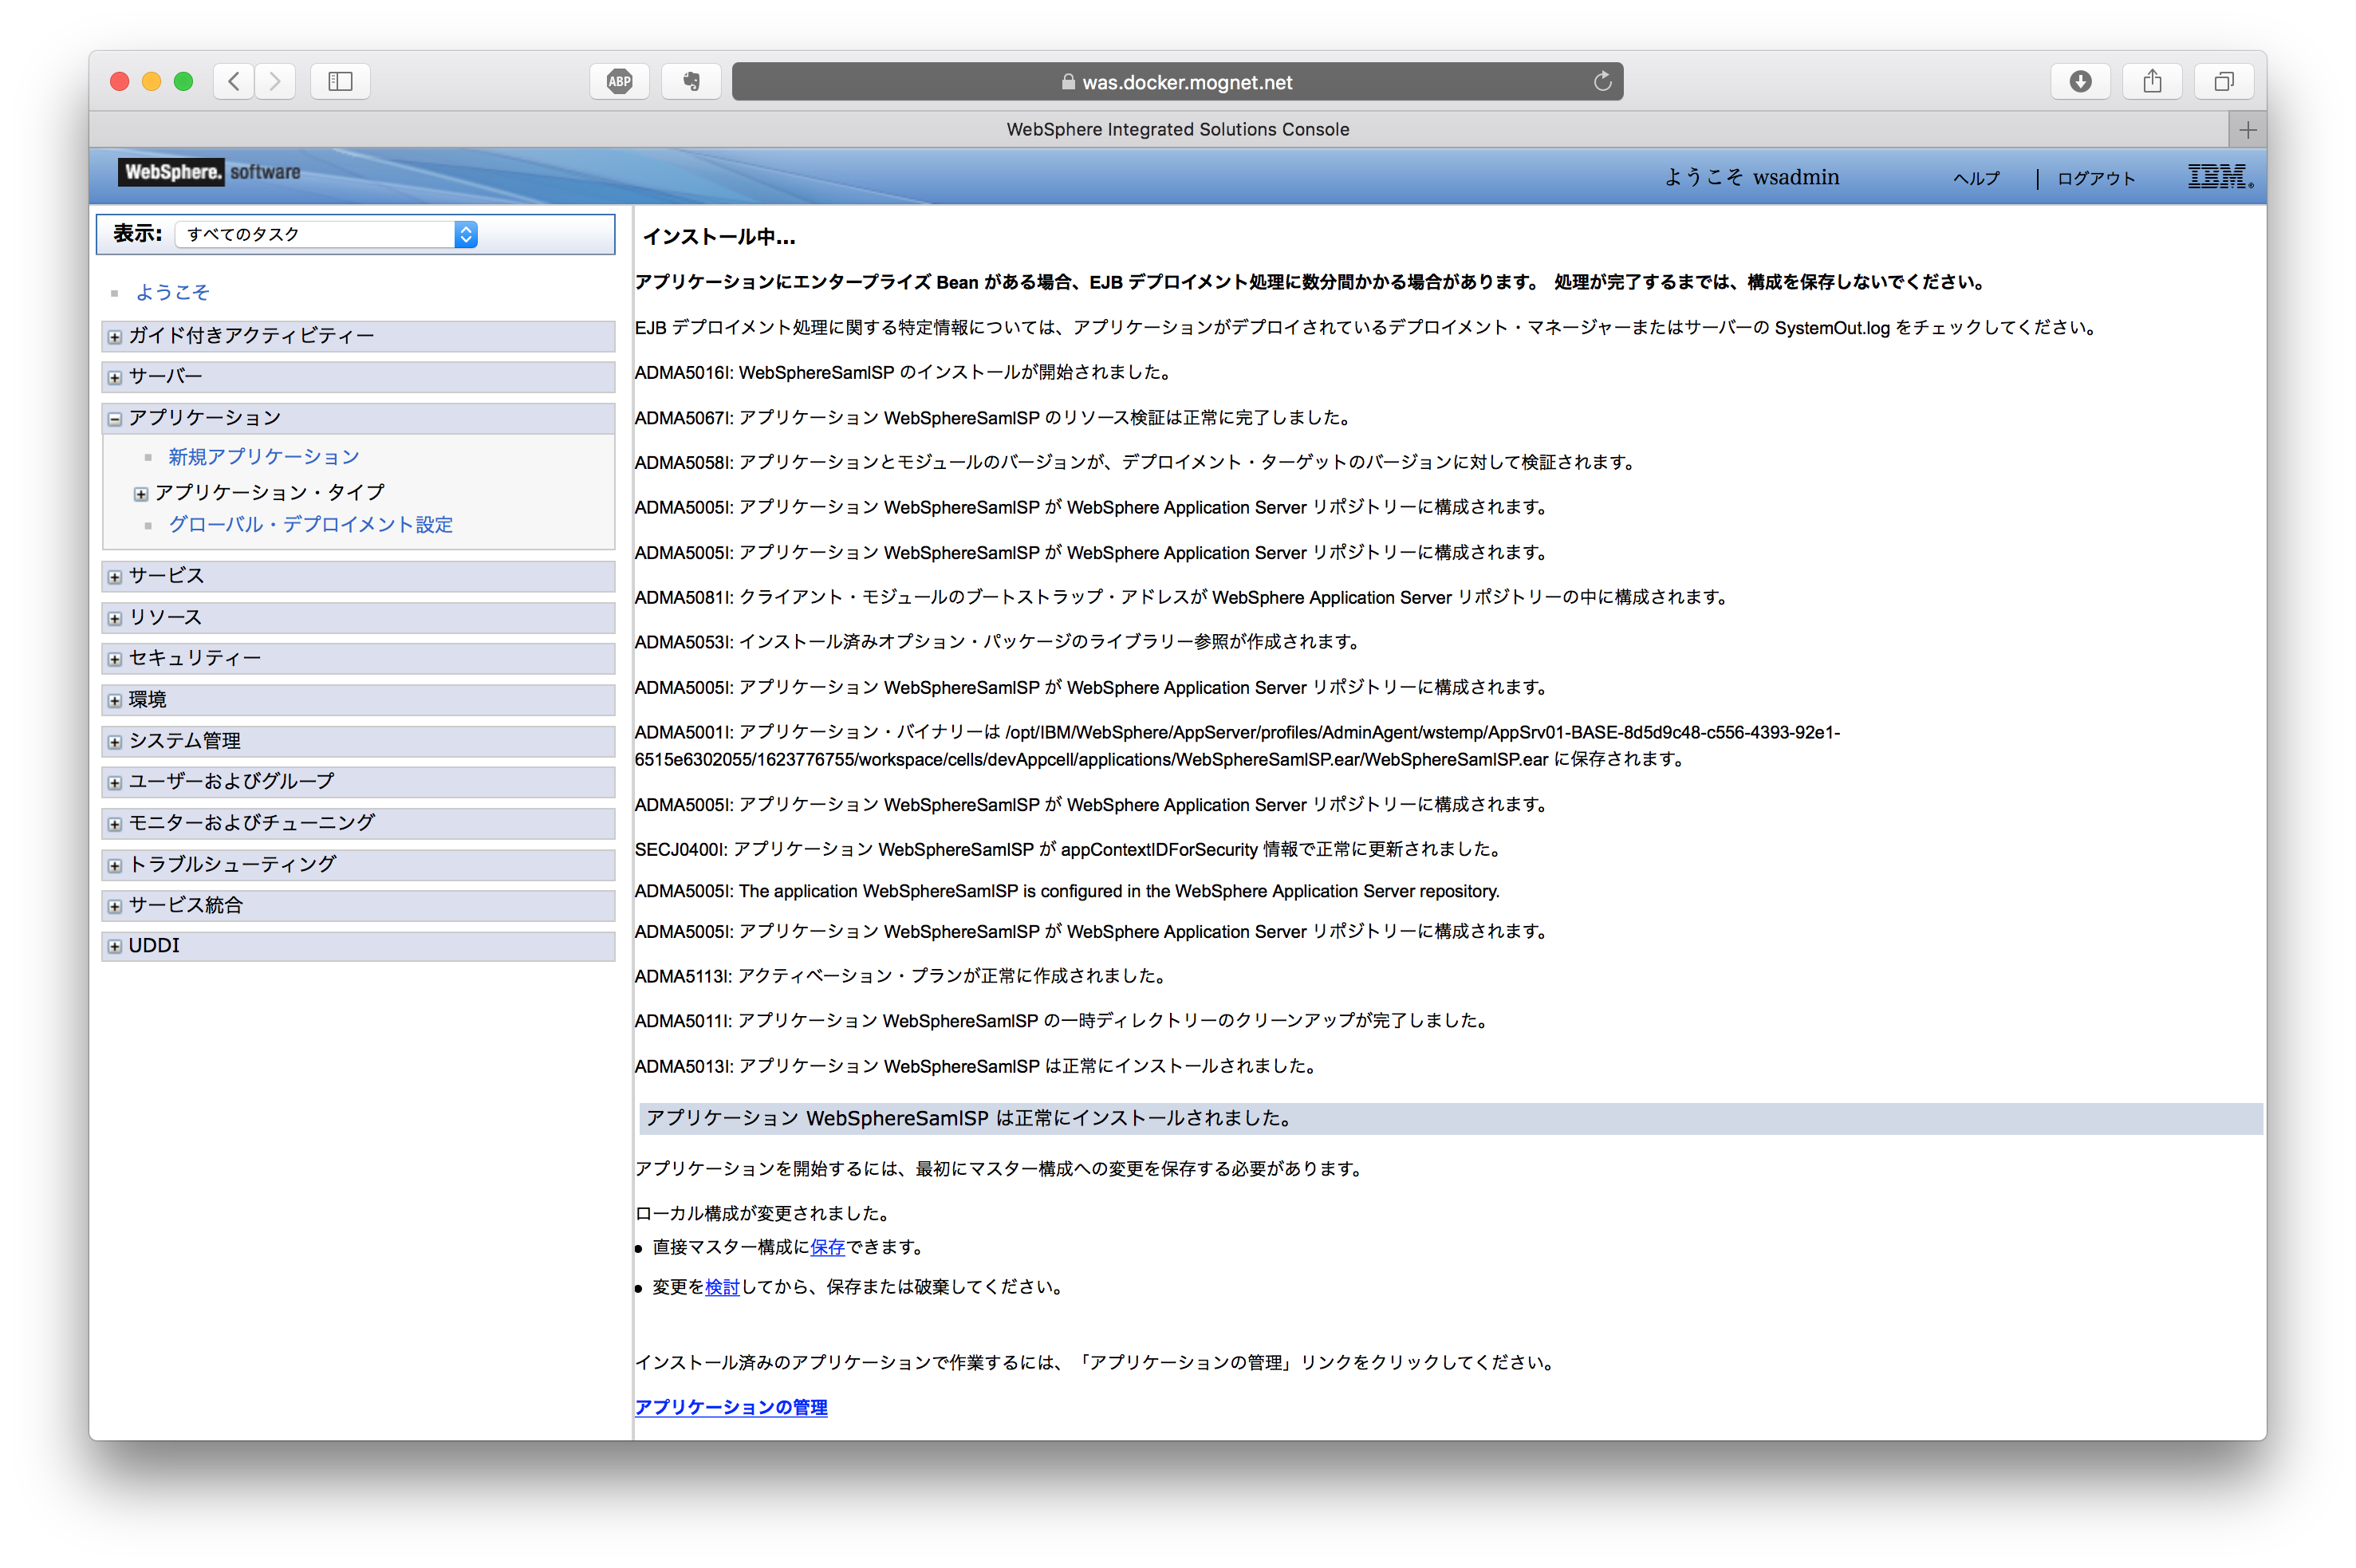
Task: Reload the page with the refresh icon
Action: [x=1602, y=81]
